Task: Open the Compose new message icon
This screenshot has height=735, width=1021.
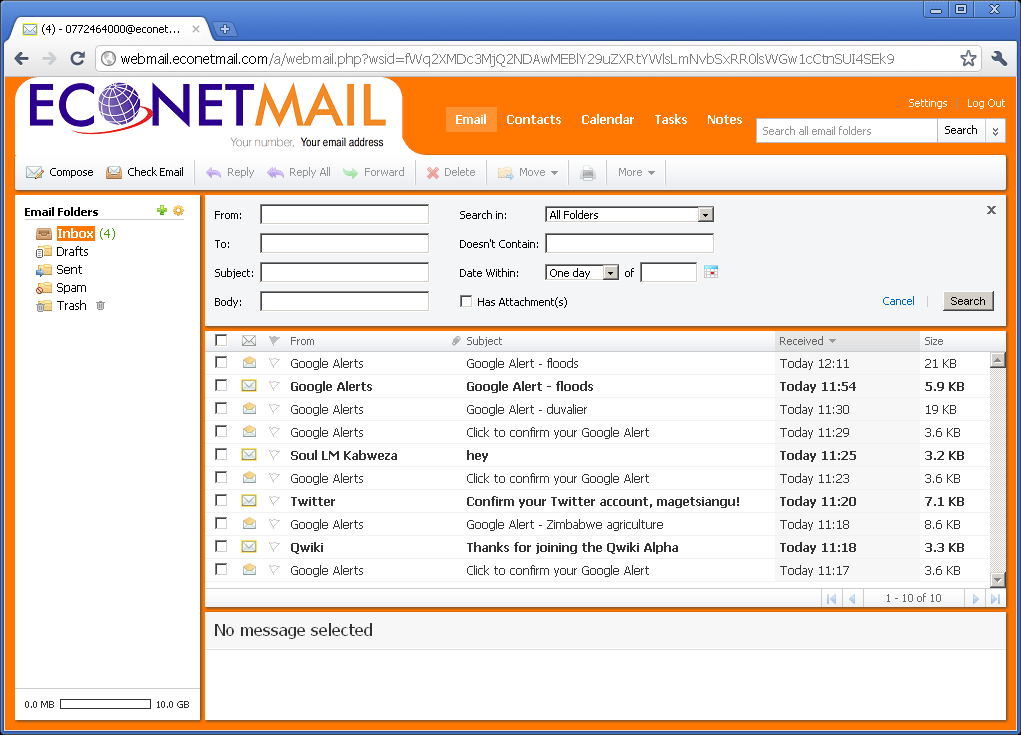Action: tap(35, 172)
